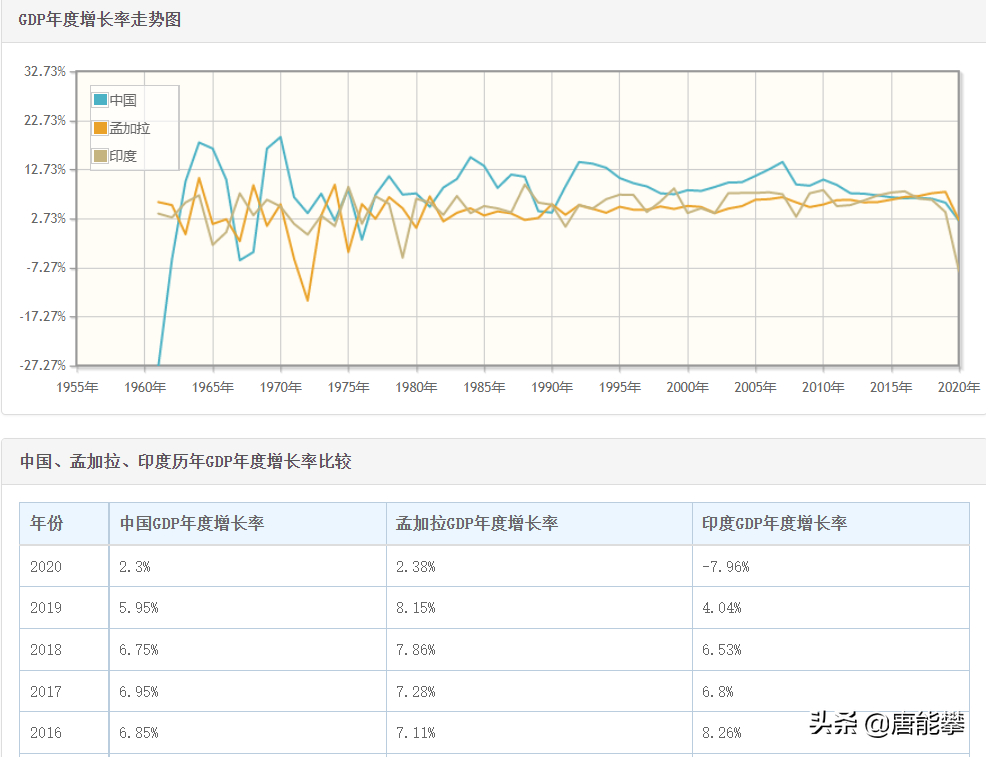
Task: Select the 2018 year cell
Action: pos(46,649)
